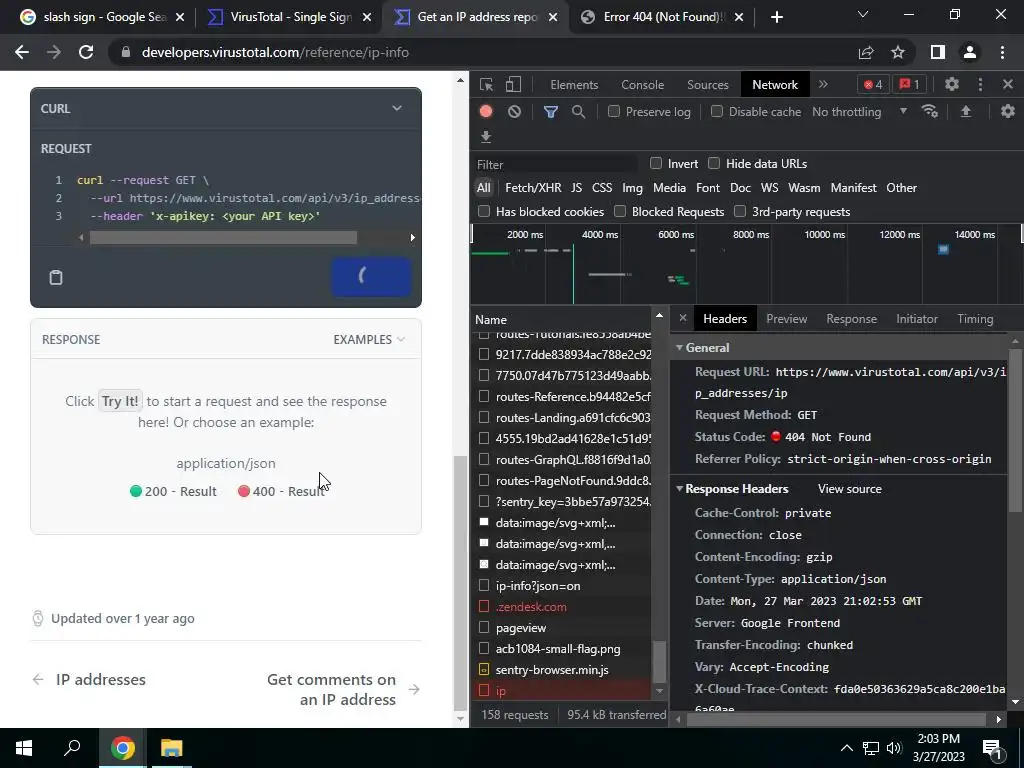Click the network Filter input field
This screenshot has width=1024, height=768.
click(x=556, y=164)
